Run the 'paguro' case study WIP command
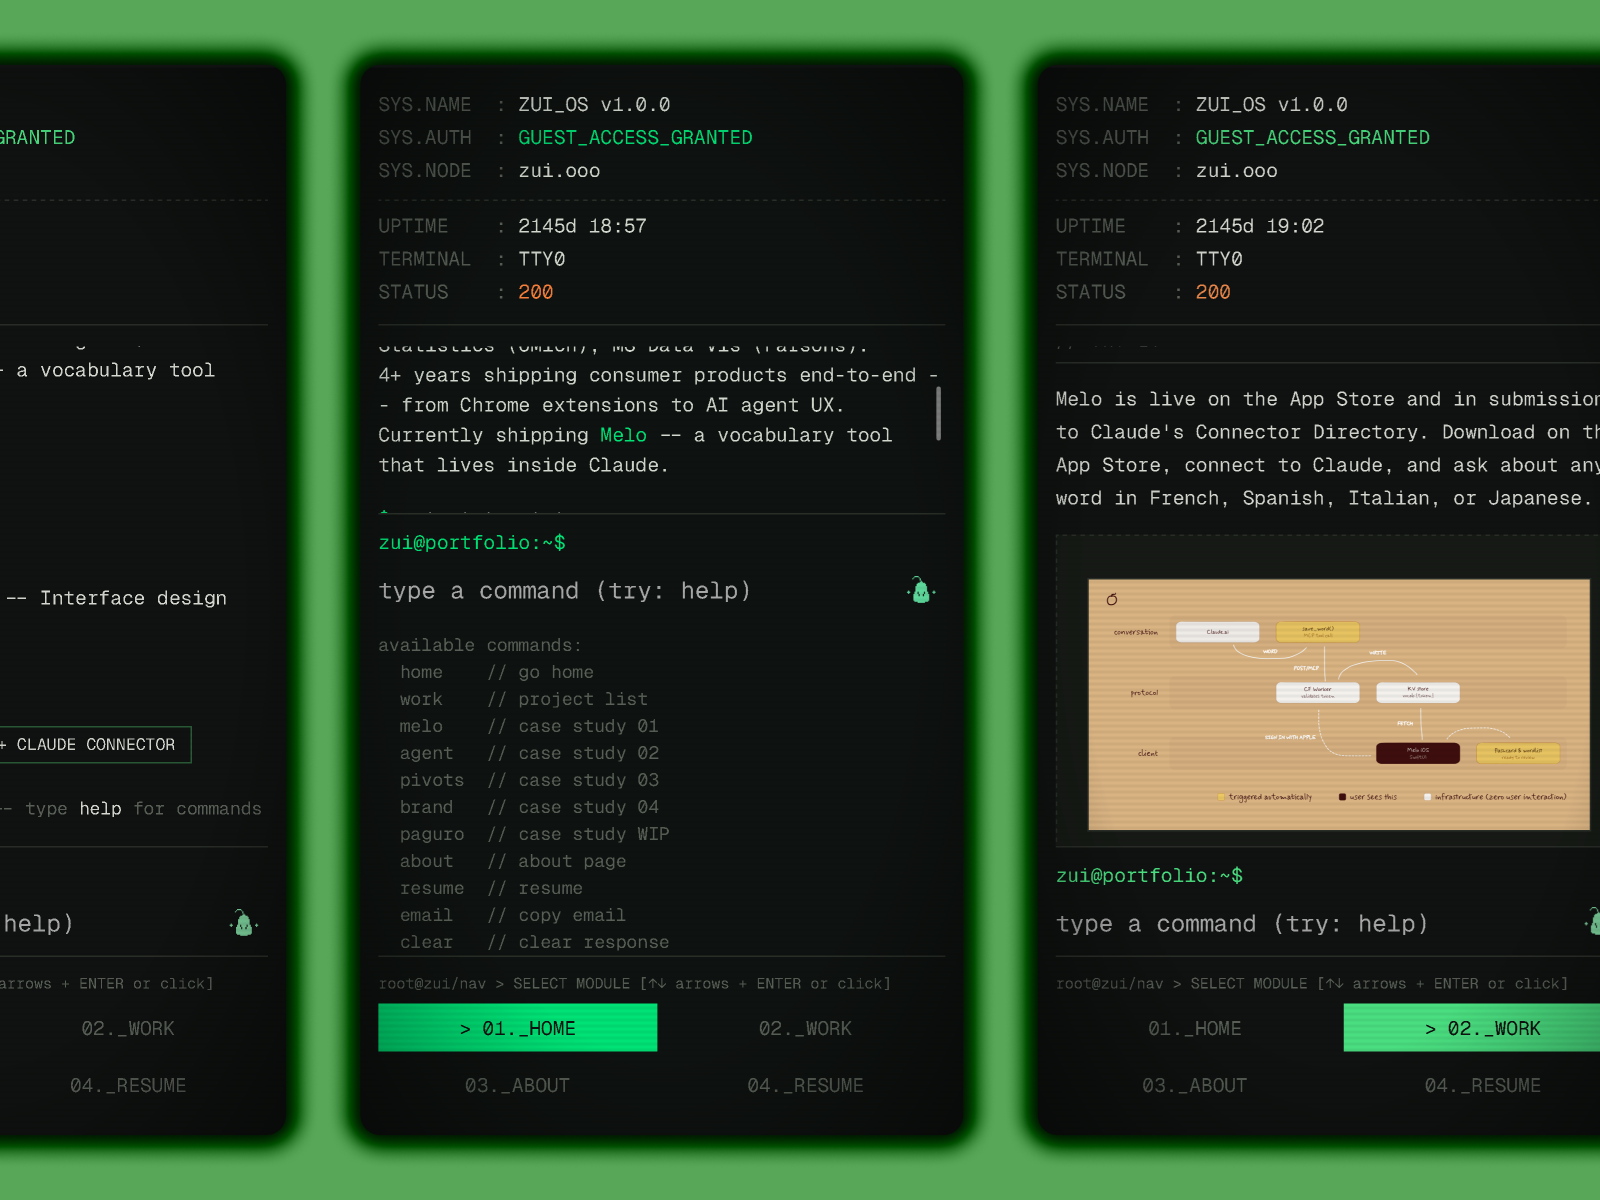 432,834
